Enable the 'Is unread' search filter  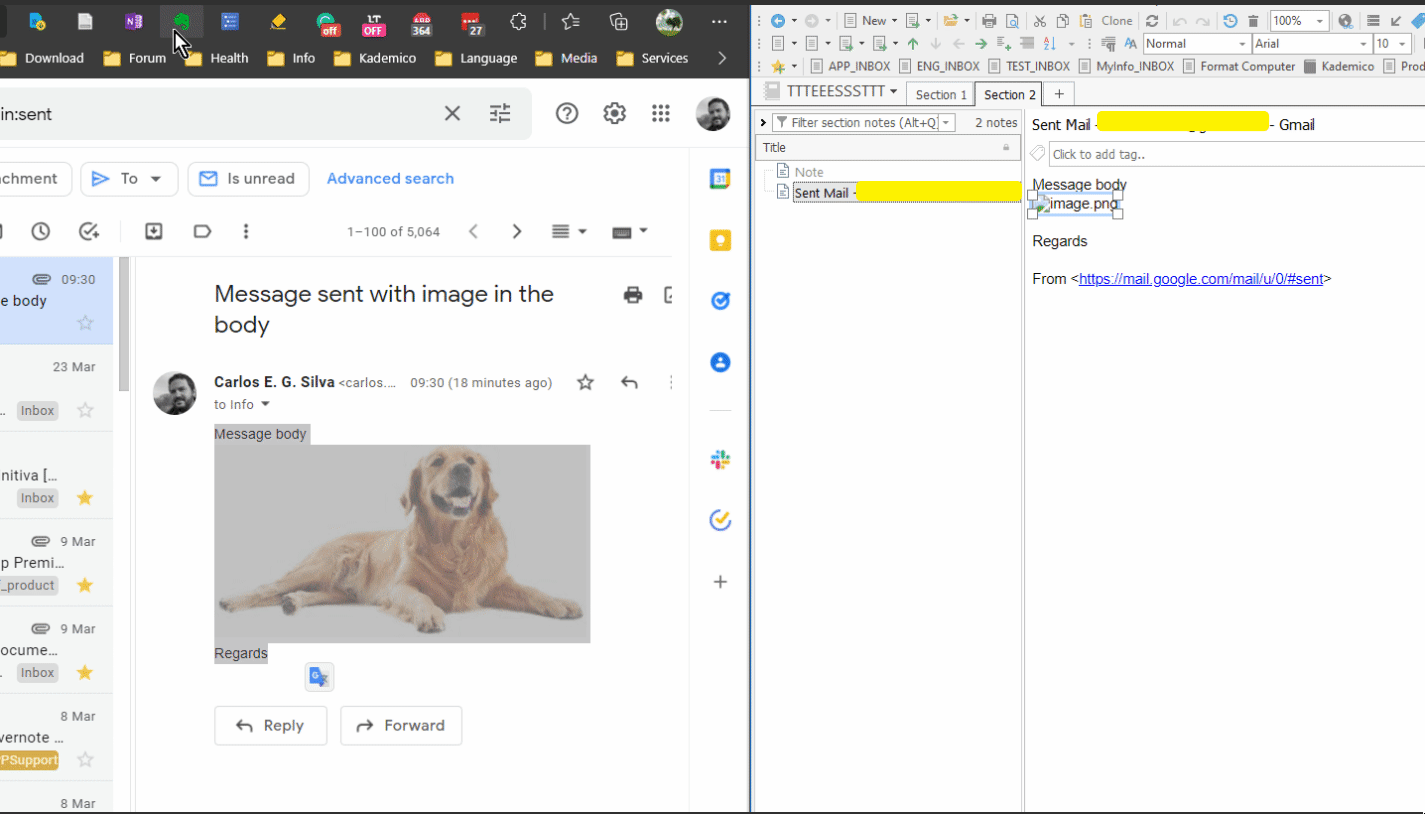coord(248,179)
